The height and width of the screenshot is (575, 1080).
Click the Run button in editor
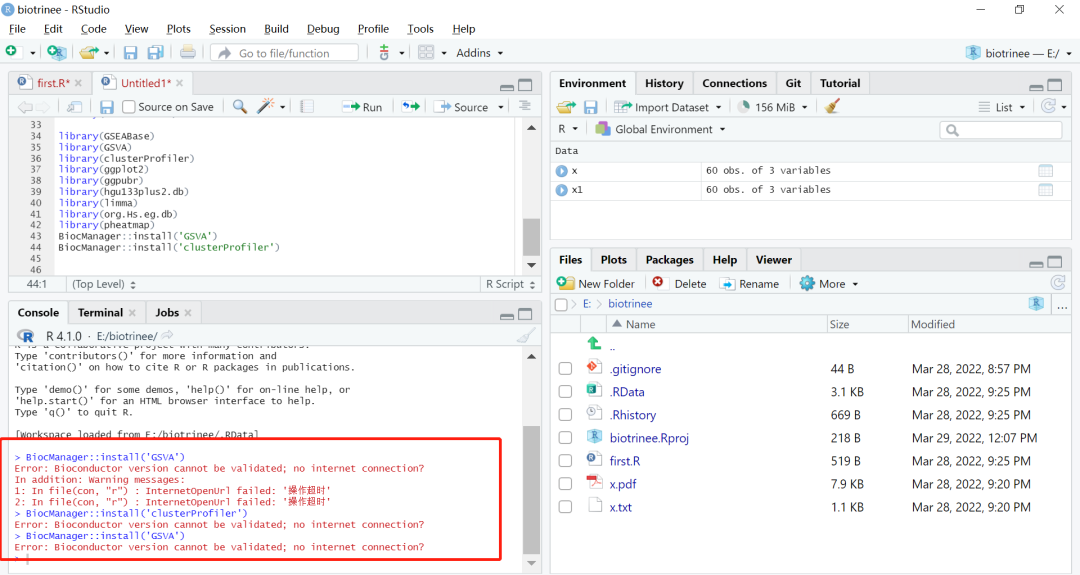point(363,107)
